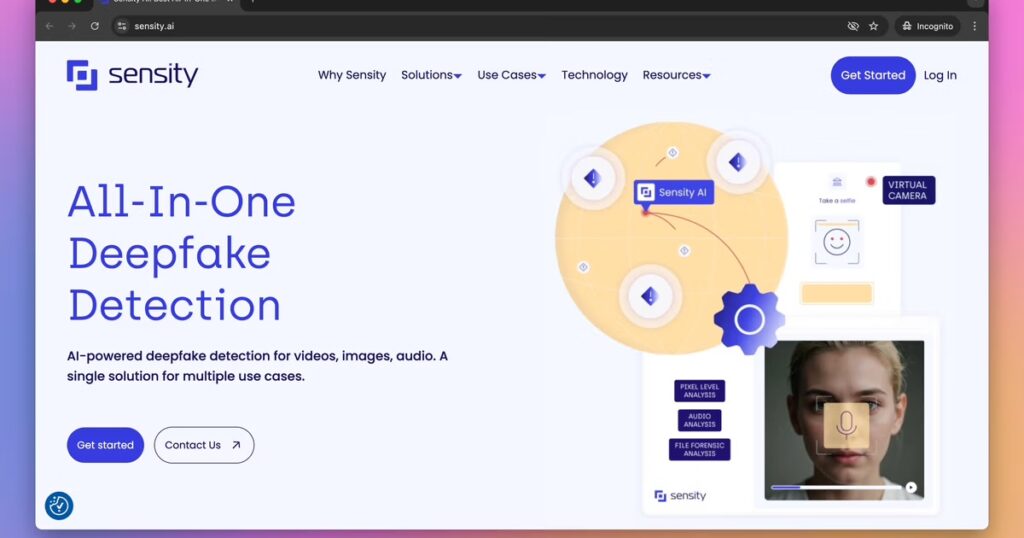Click the VIRTUAL CAMERA badge
Viewport: 1024px width, 538px height.
click(x=908, y=190)
